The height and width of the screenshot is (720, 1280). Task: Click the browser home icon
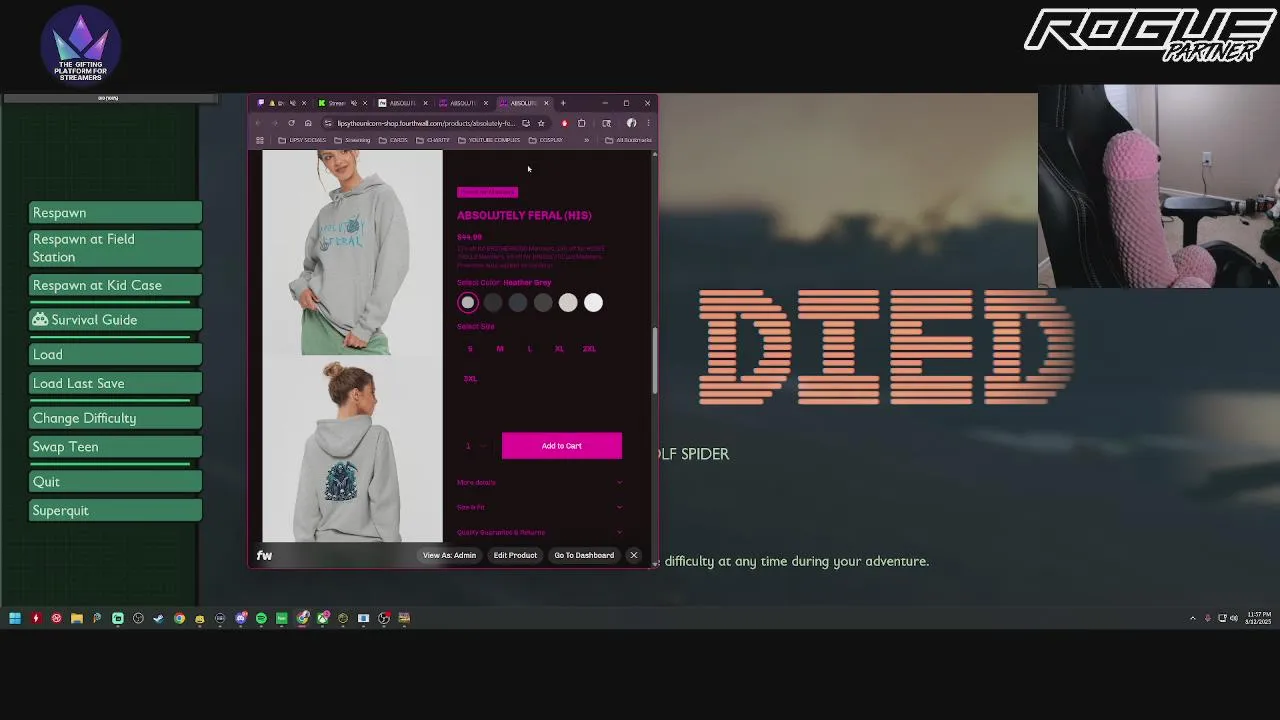pos(308,123)
